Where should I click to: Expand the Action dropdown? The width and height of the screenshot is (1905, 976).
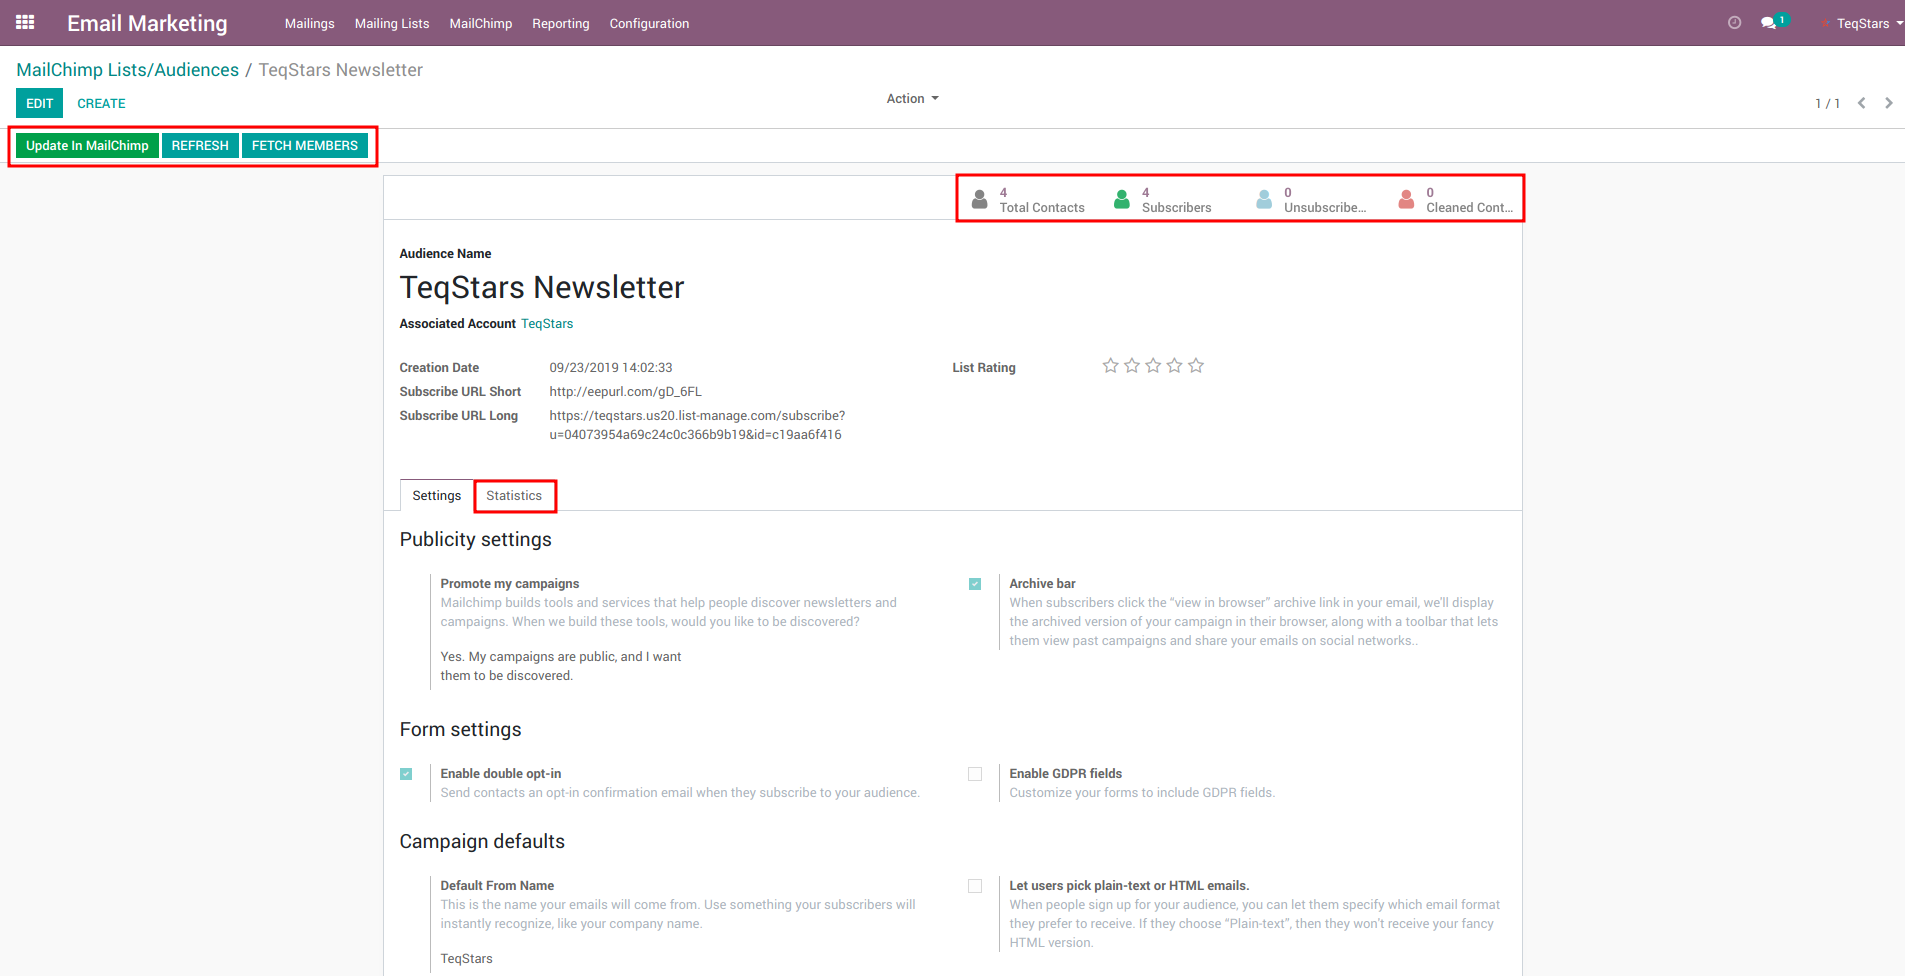click(912, 99)
